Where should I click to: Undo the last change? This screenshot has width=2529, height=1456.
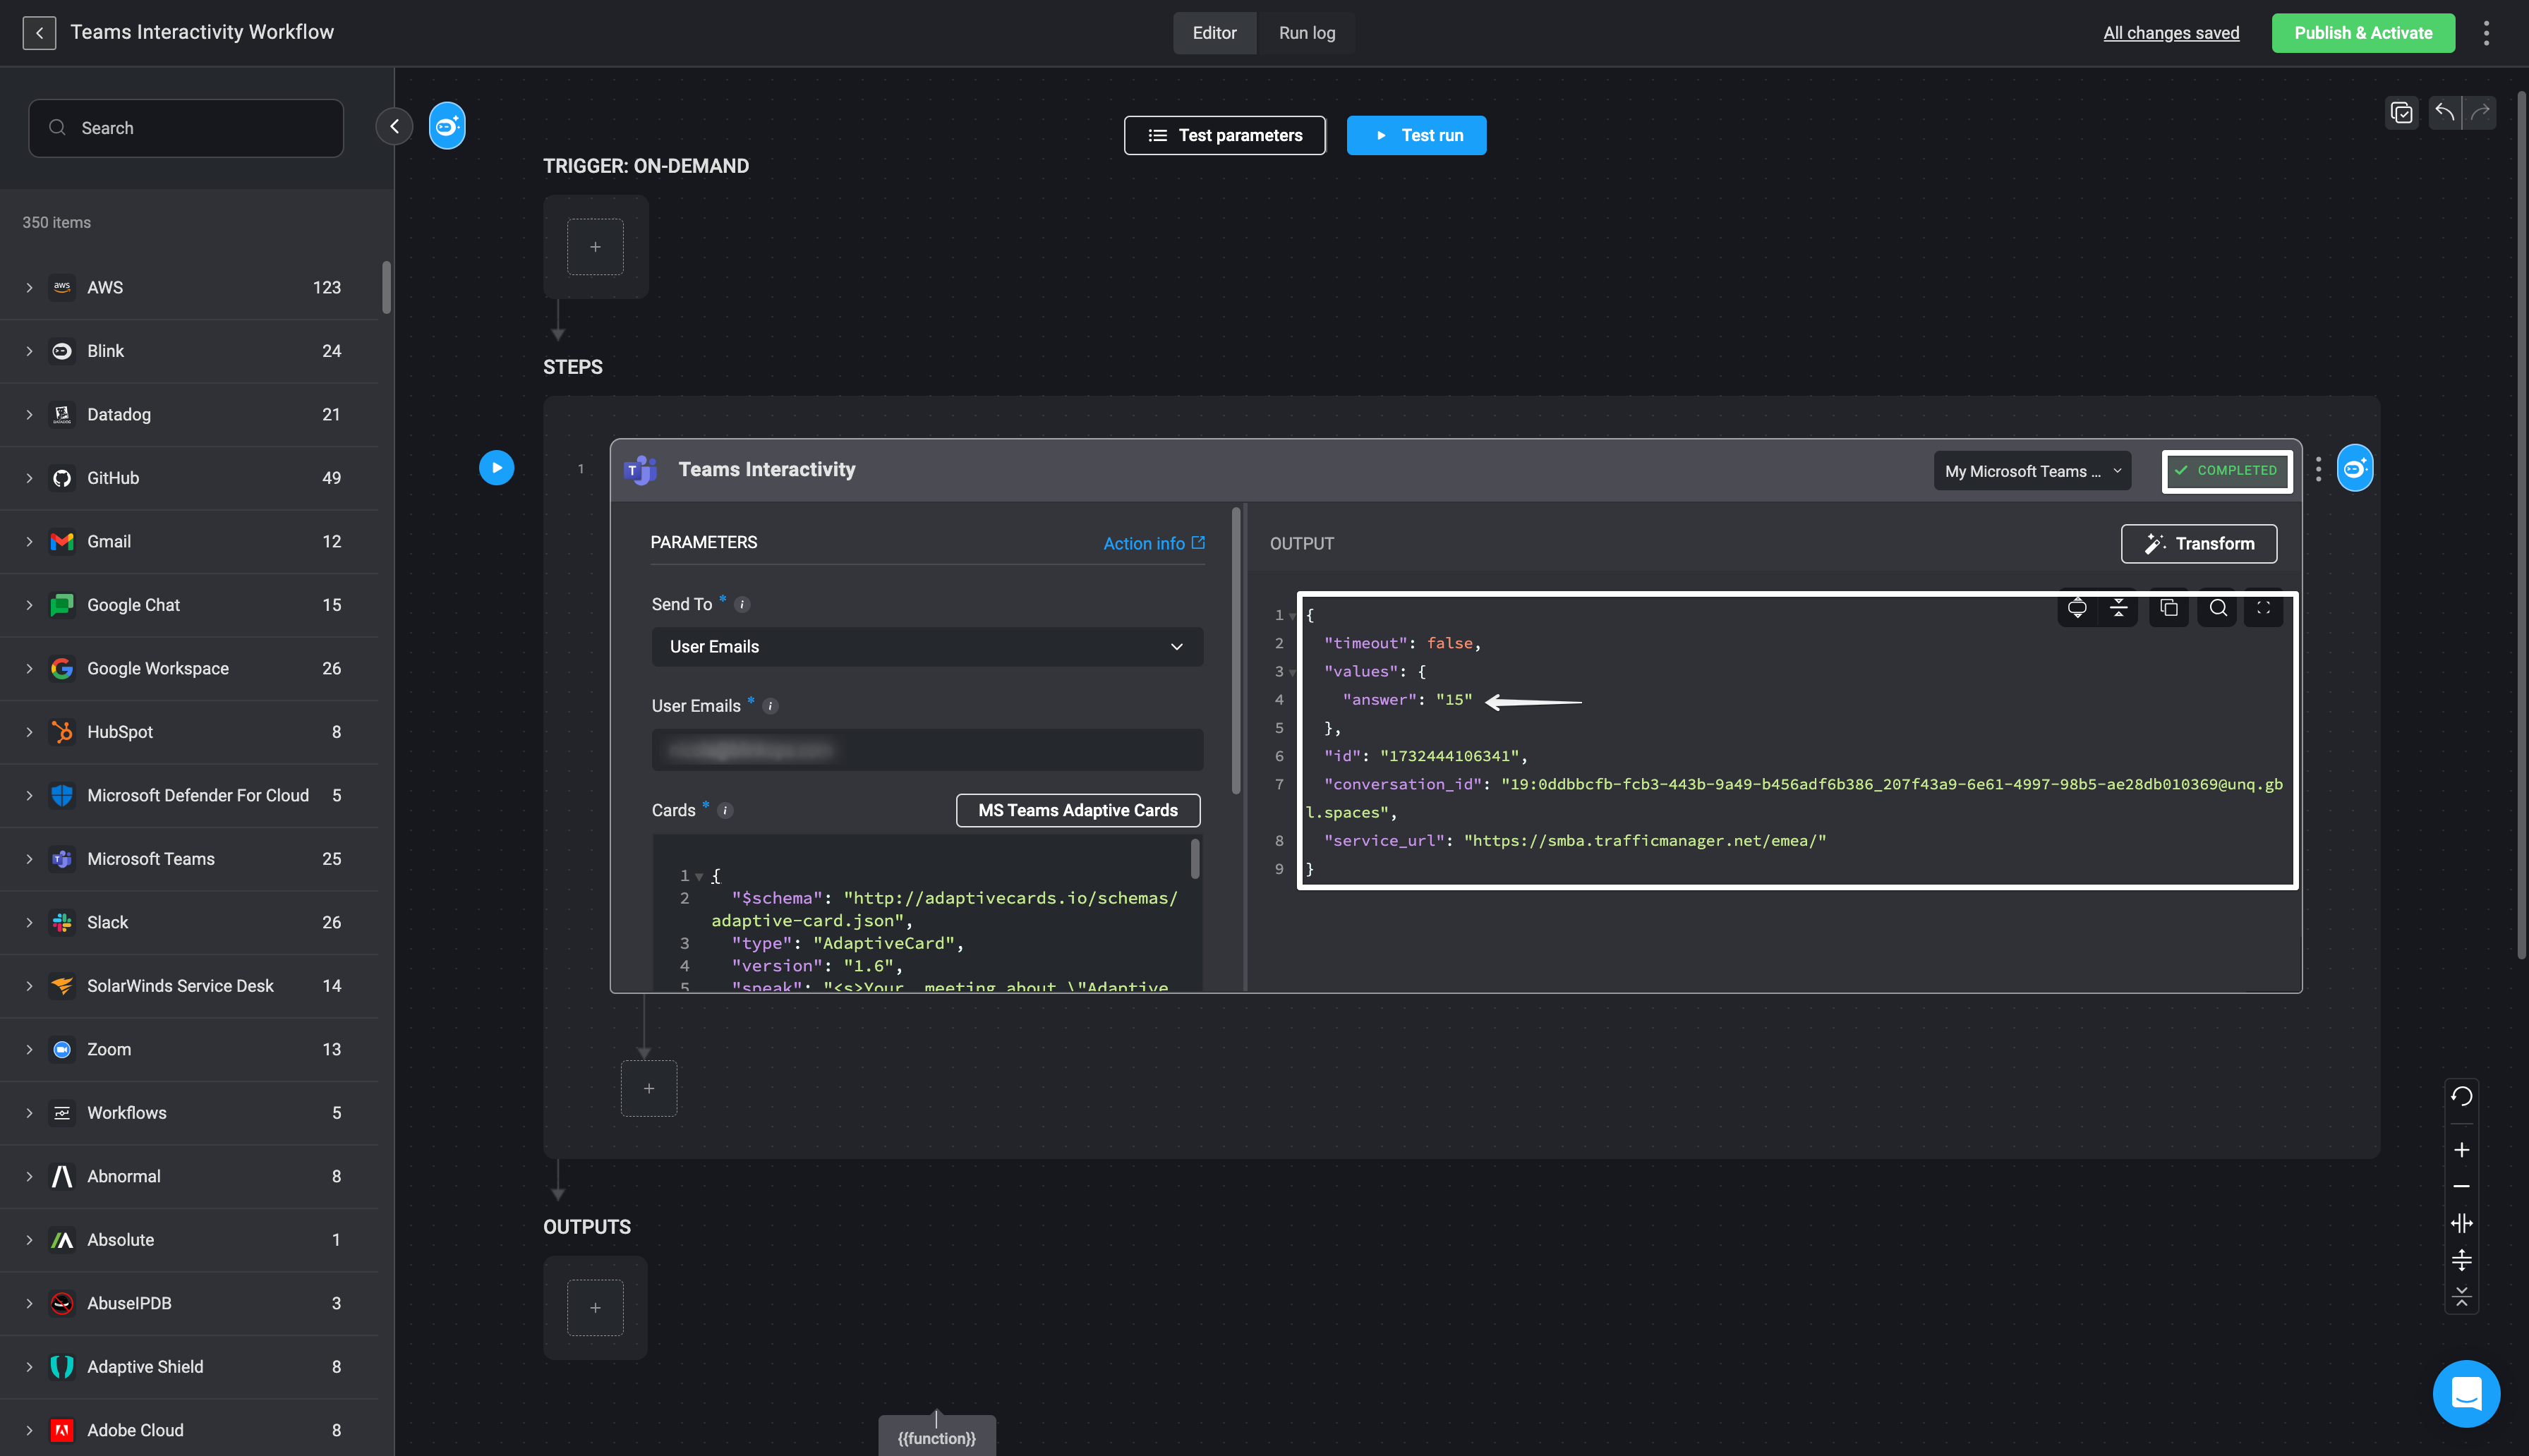point(2444,112)
